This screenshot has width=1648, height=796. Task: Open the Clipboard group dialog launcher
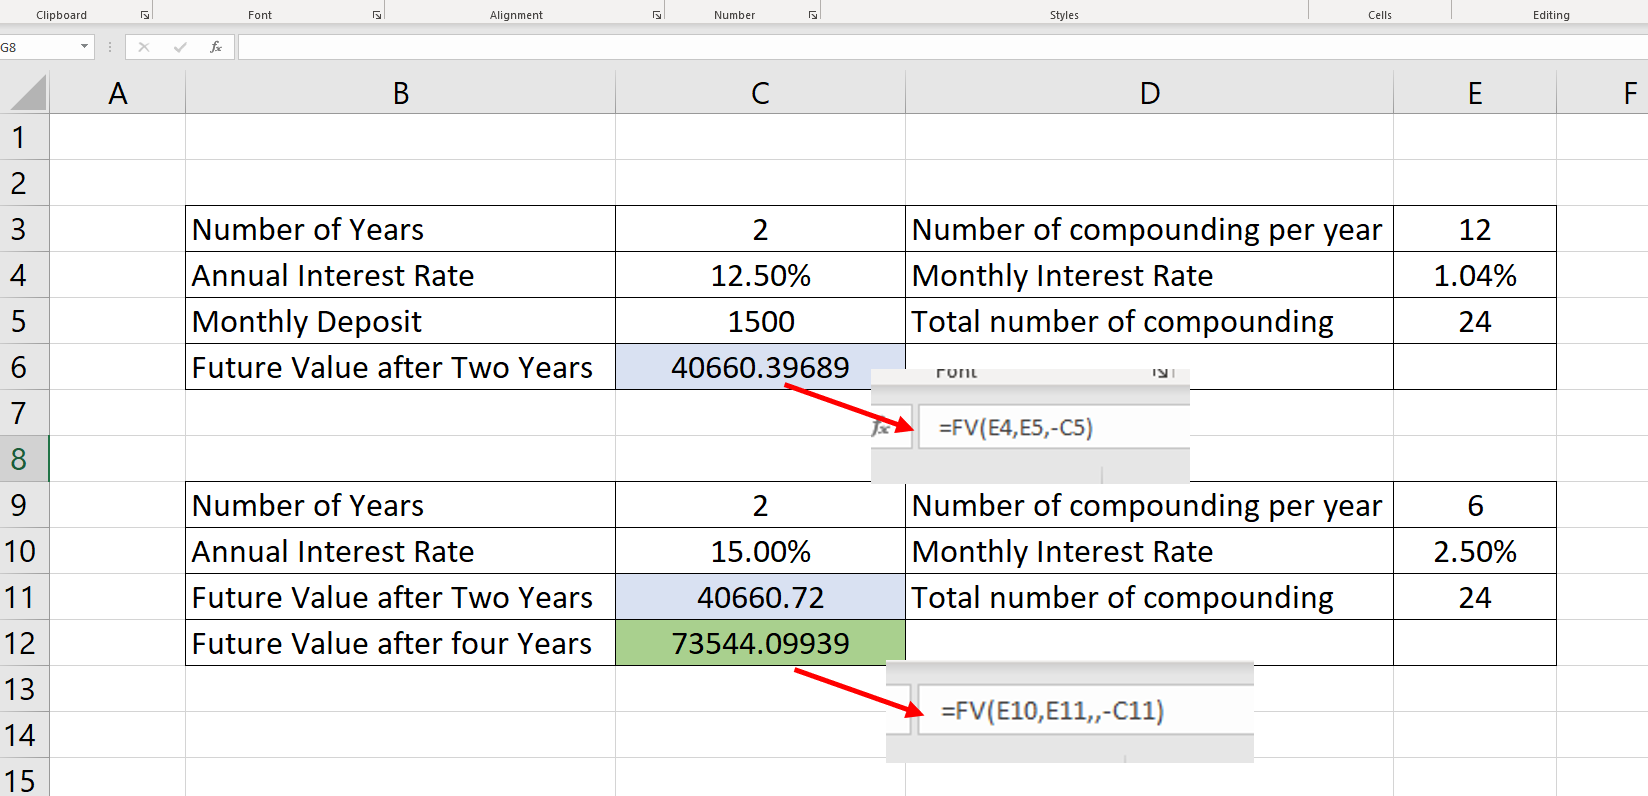pyautogui.click(x=145, y=15)
